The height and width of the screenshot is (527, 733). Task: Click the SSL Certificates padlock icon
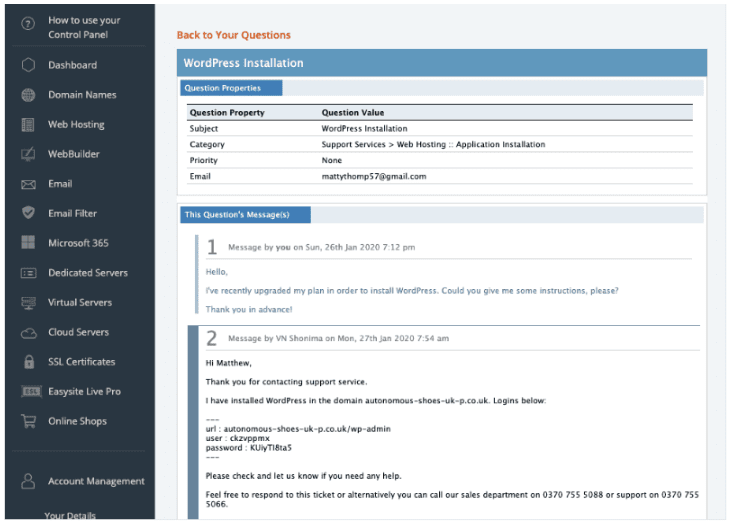(x=29, y=361)
